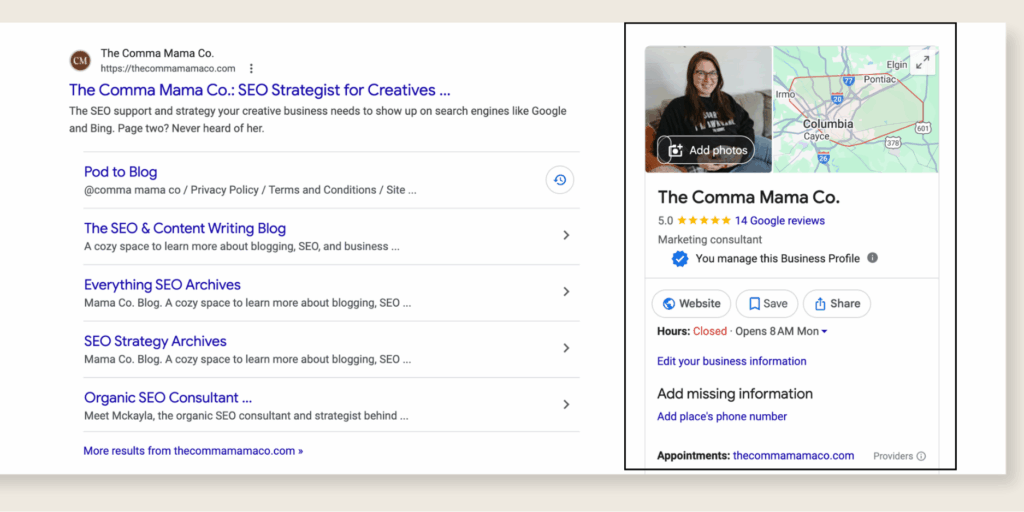The height and width of the screenshot is (512, 1024).
Task: Expand the hours dropdown arrow after Opens 8 AM Mon
Action: pos(824,332)
